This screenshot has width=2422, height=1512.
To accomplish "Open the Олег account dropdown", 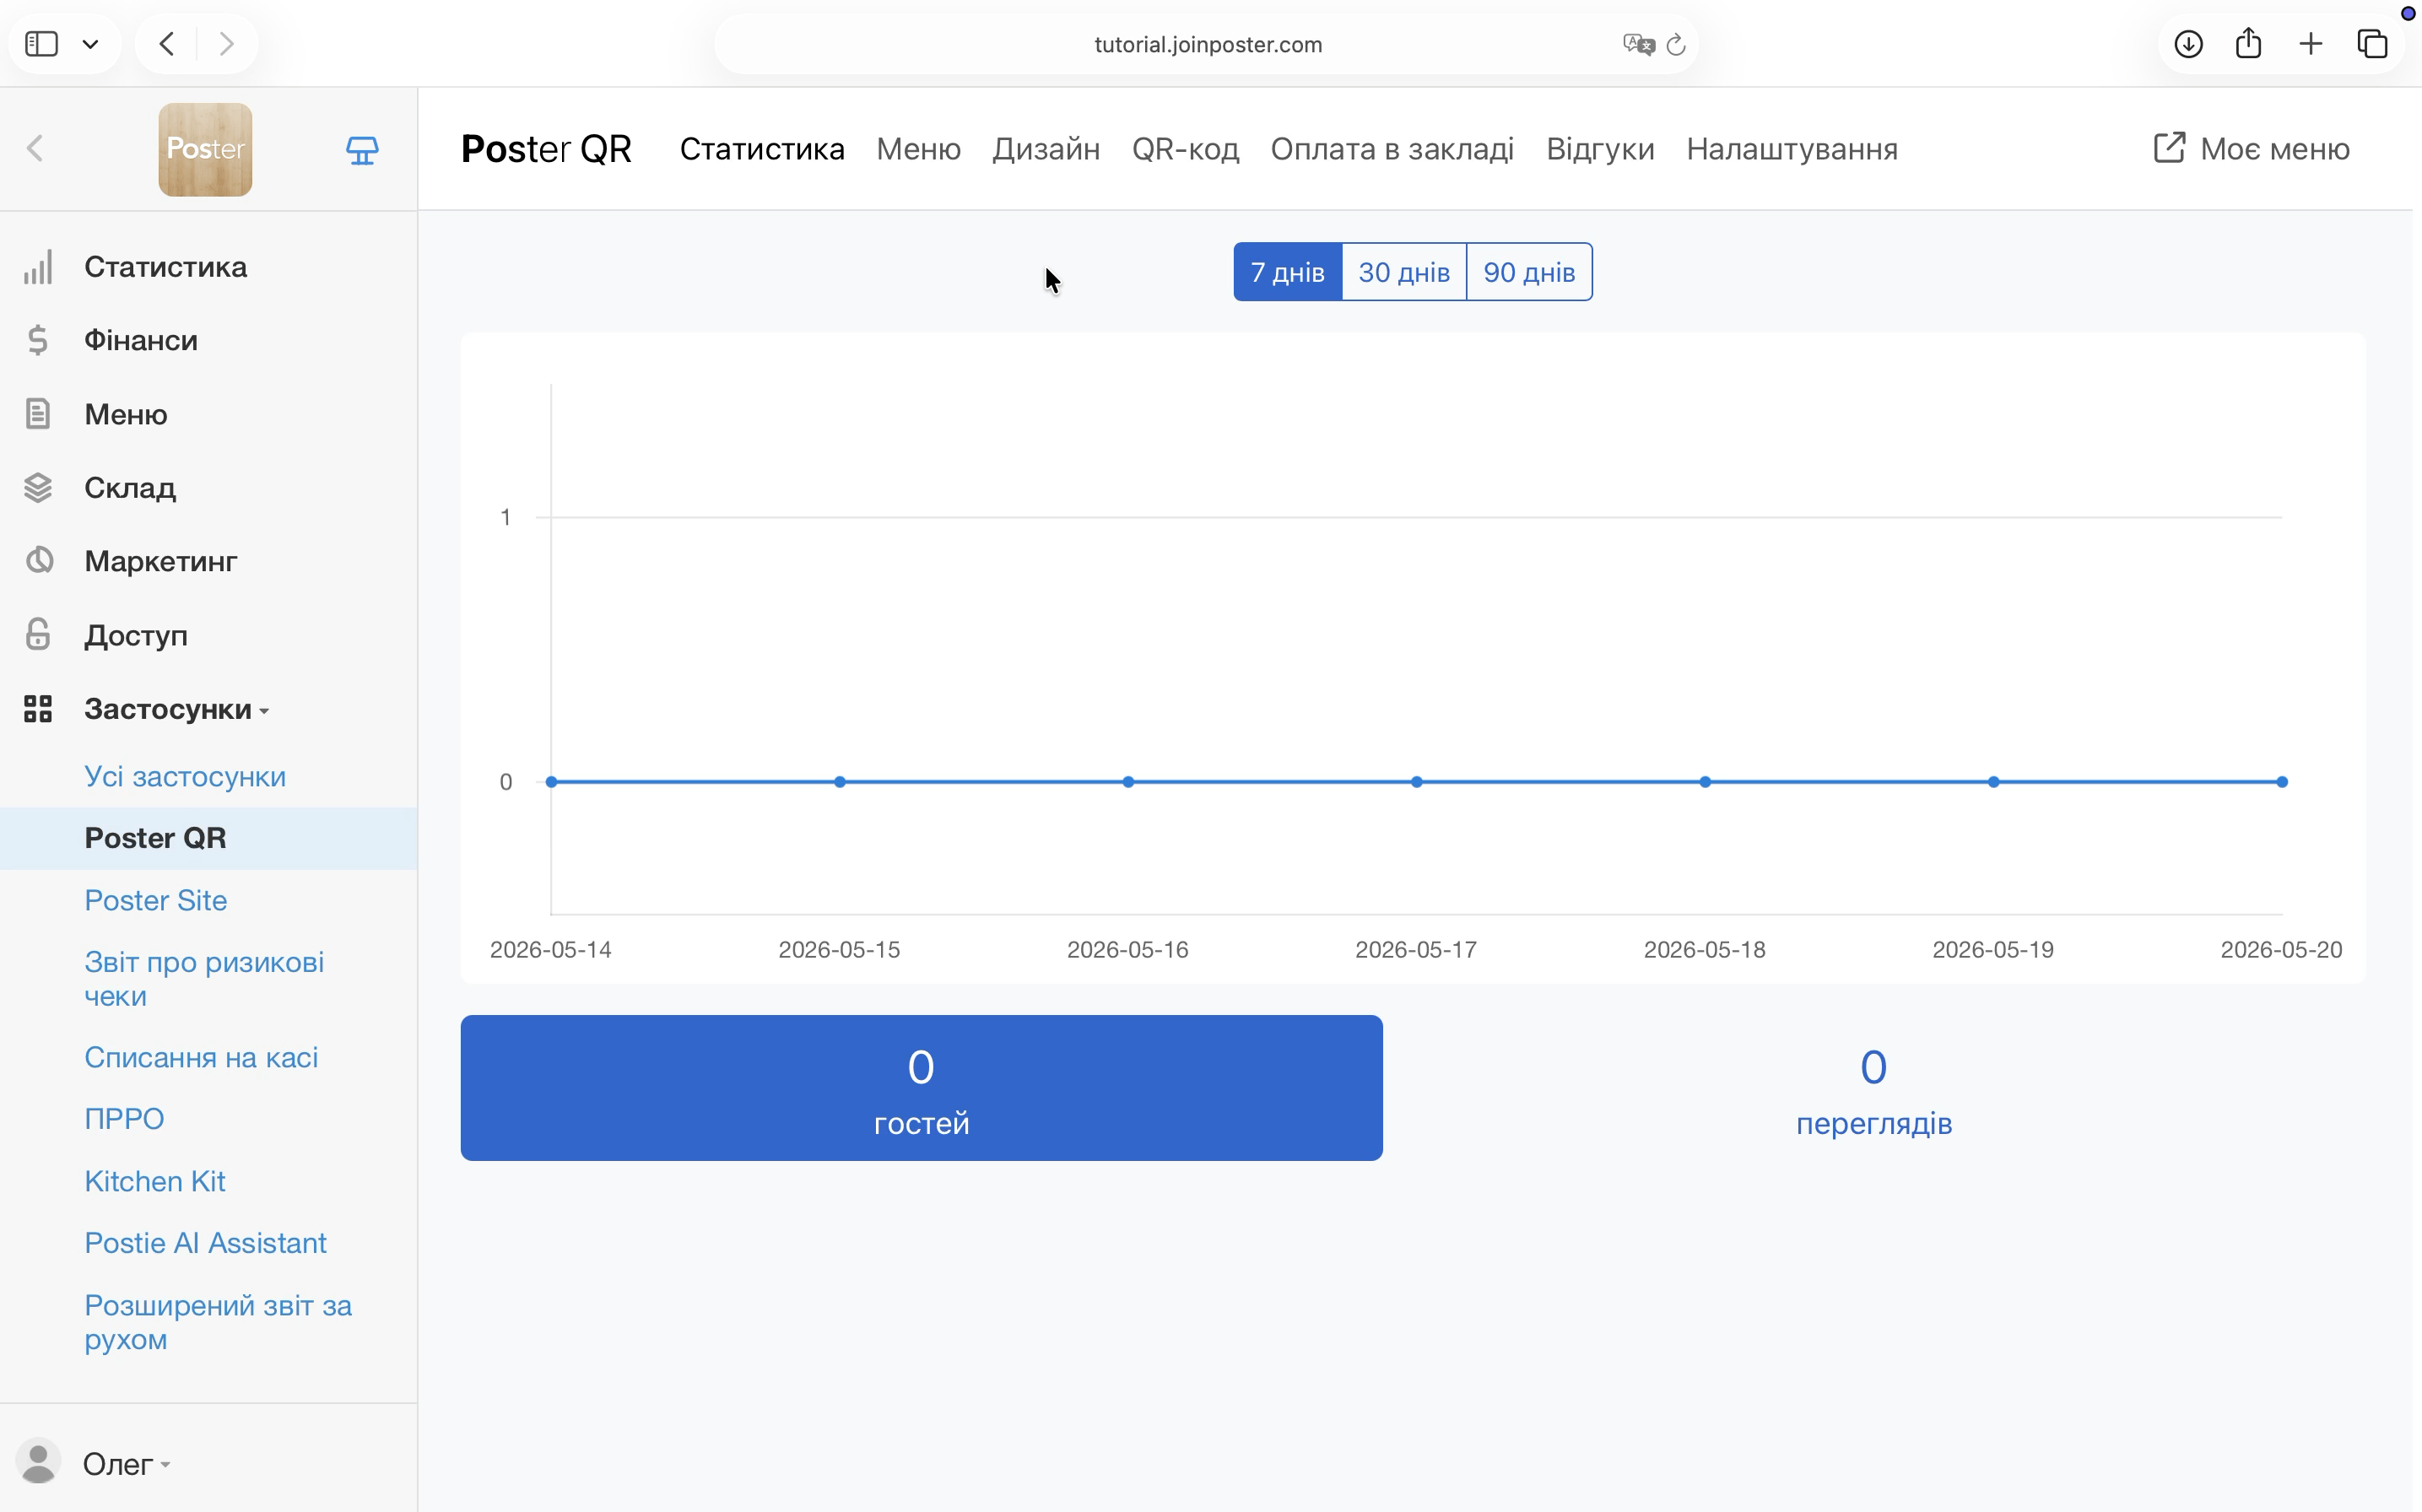I will pyautogui.click(x=126, y=1464).
